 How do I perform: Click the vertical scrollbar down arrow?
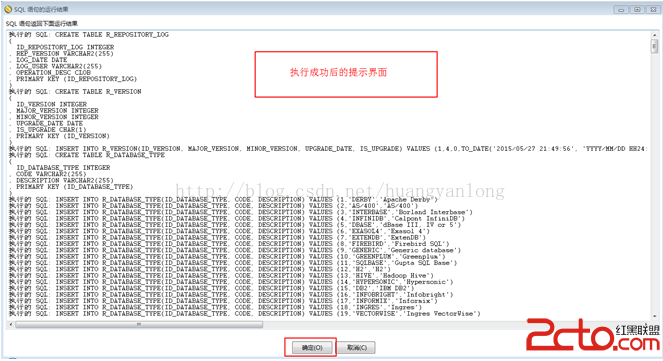655,316
